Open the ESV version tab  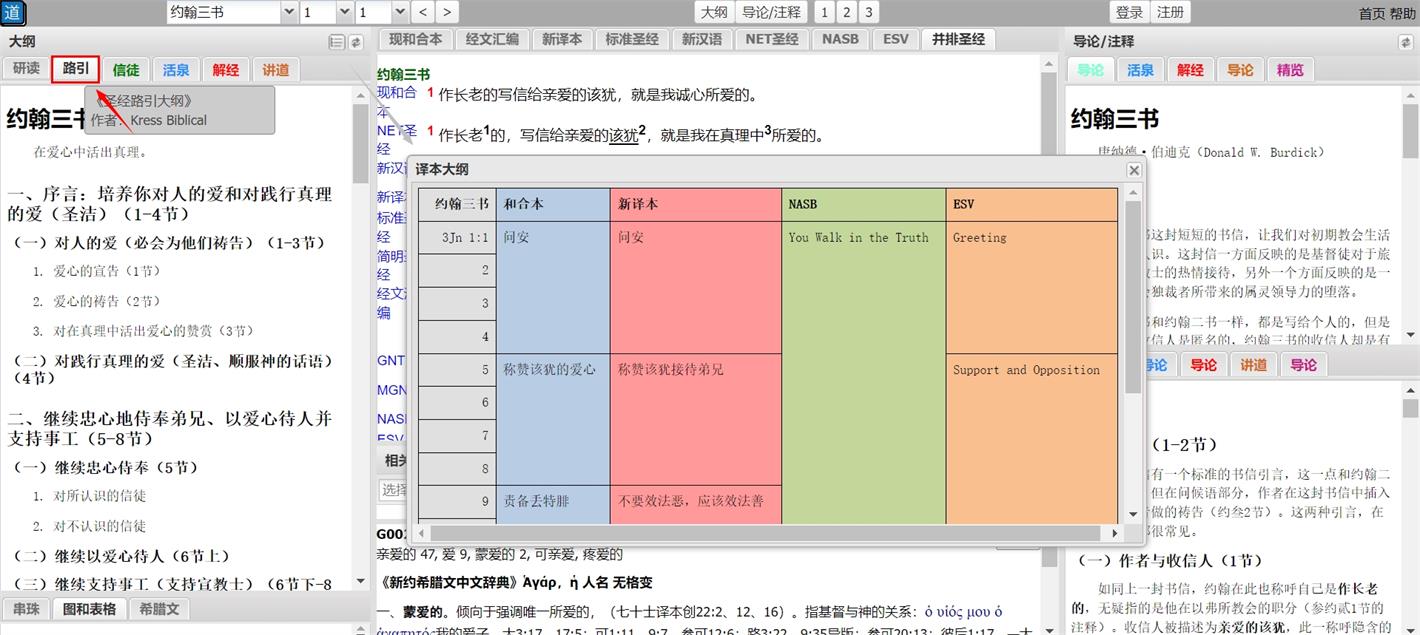[894, 38]
